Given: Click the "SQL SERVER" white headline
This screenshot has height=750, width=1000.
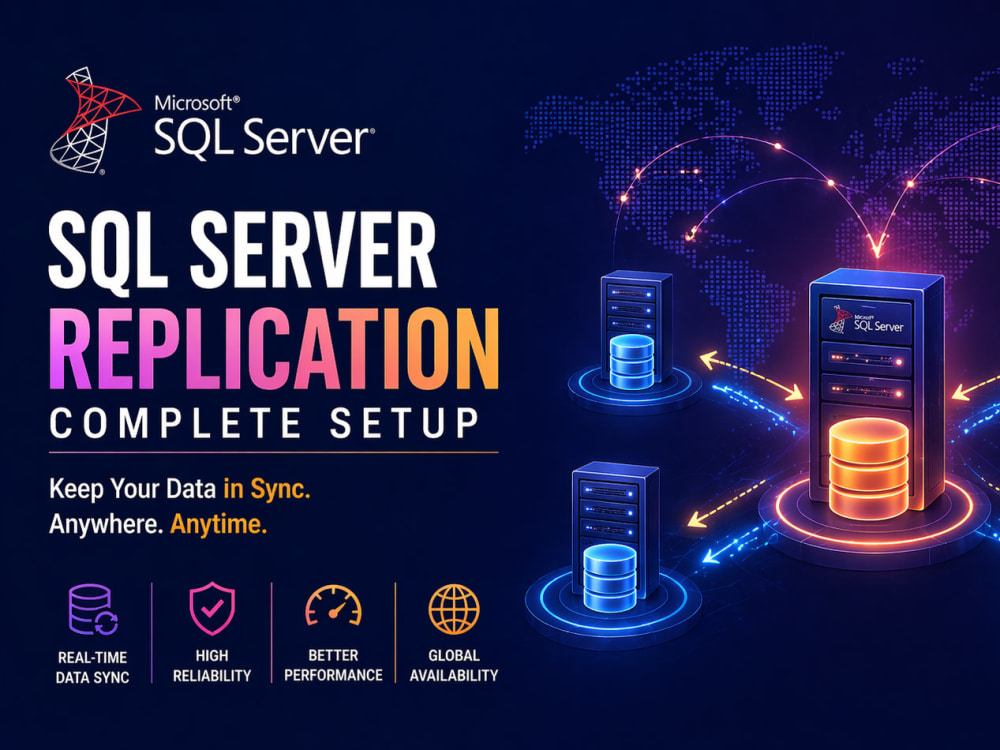Looking at the screenshot, I should pyautogui.click(x=242, y=253).
